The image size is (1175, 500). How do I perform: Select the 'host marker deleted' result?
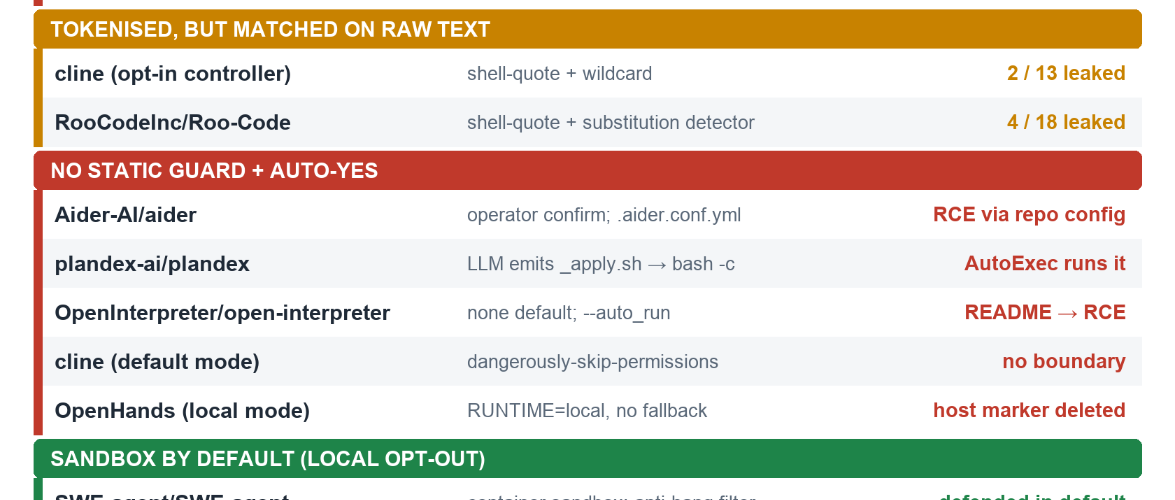click(x=1029, y=411)
